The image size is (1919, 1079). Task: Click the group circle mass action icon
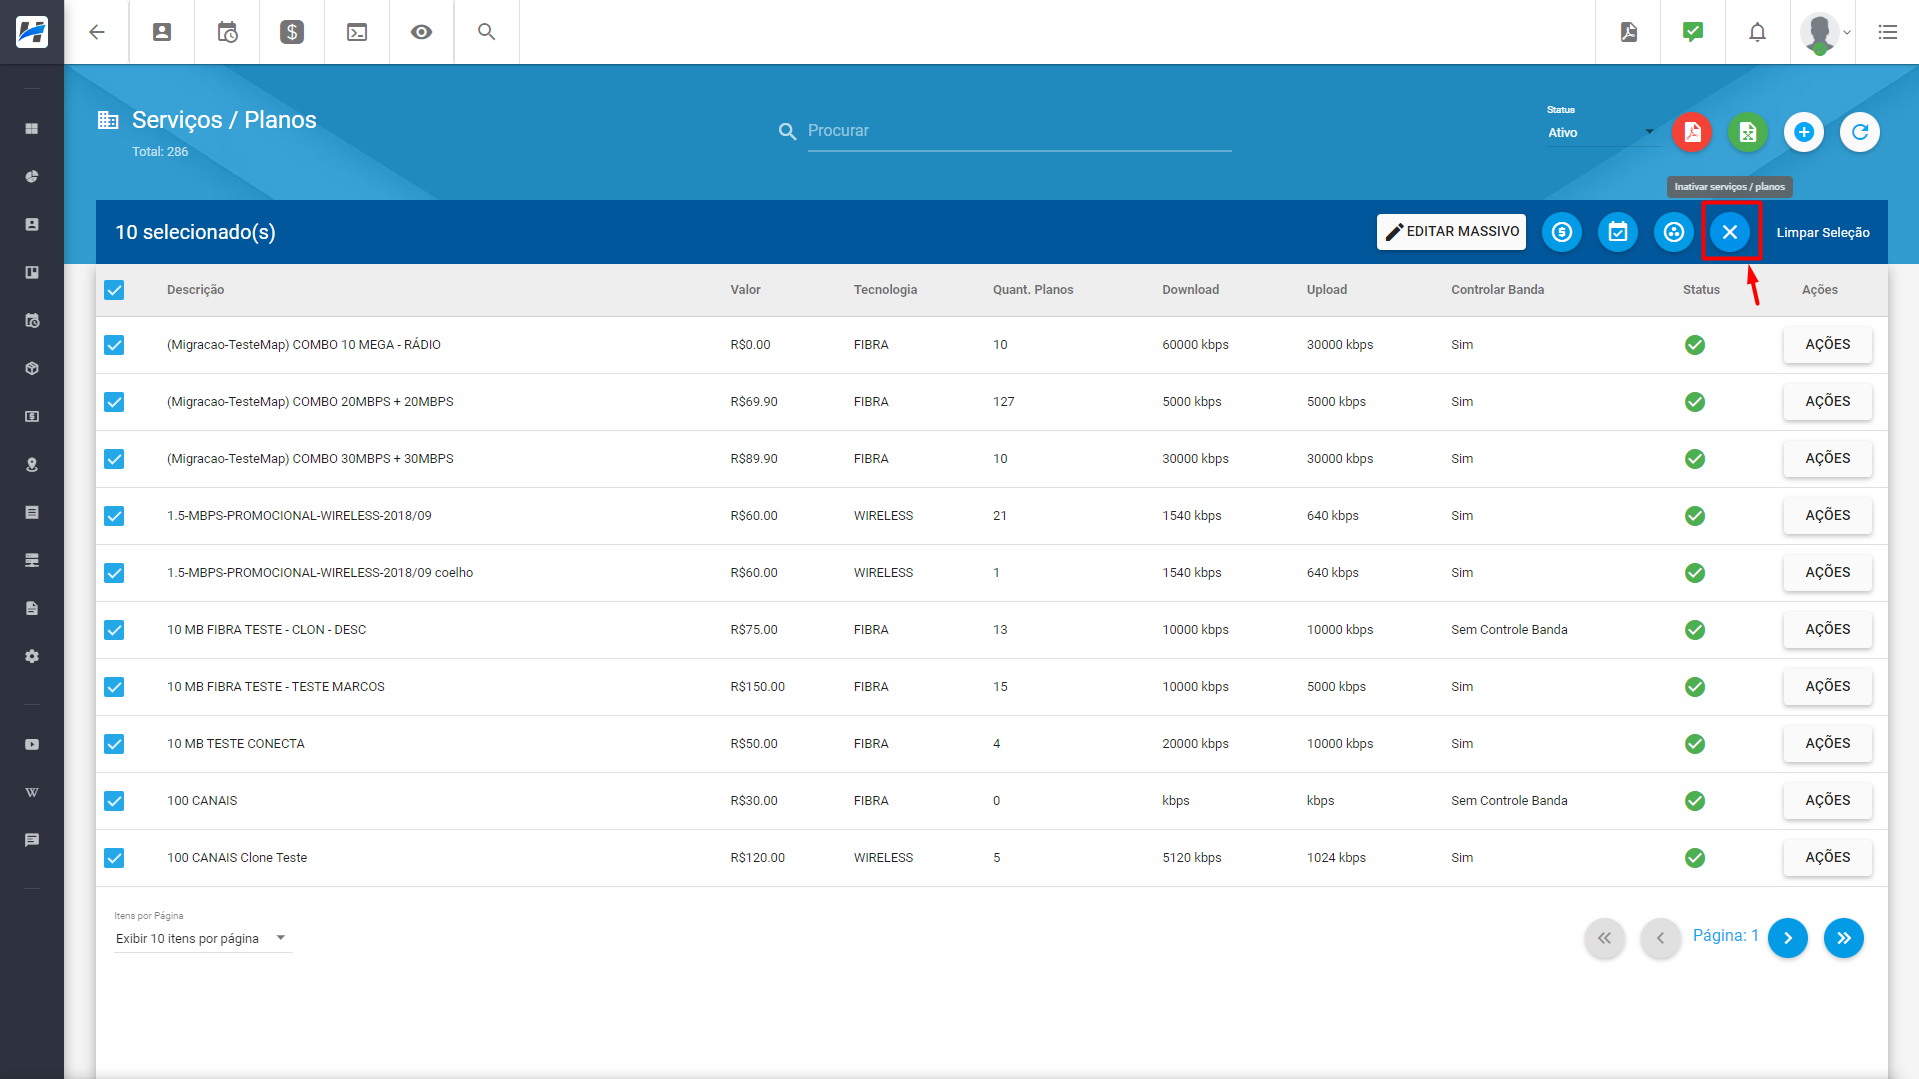tap(1674, 232)
